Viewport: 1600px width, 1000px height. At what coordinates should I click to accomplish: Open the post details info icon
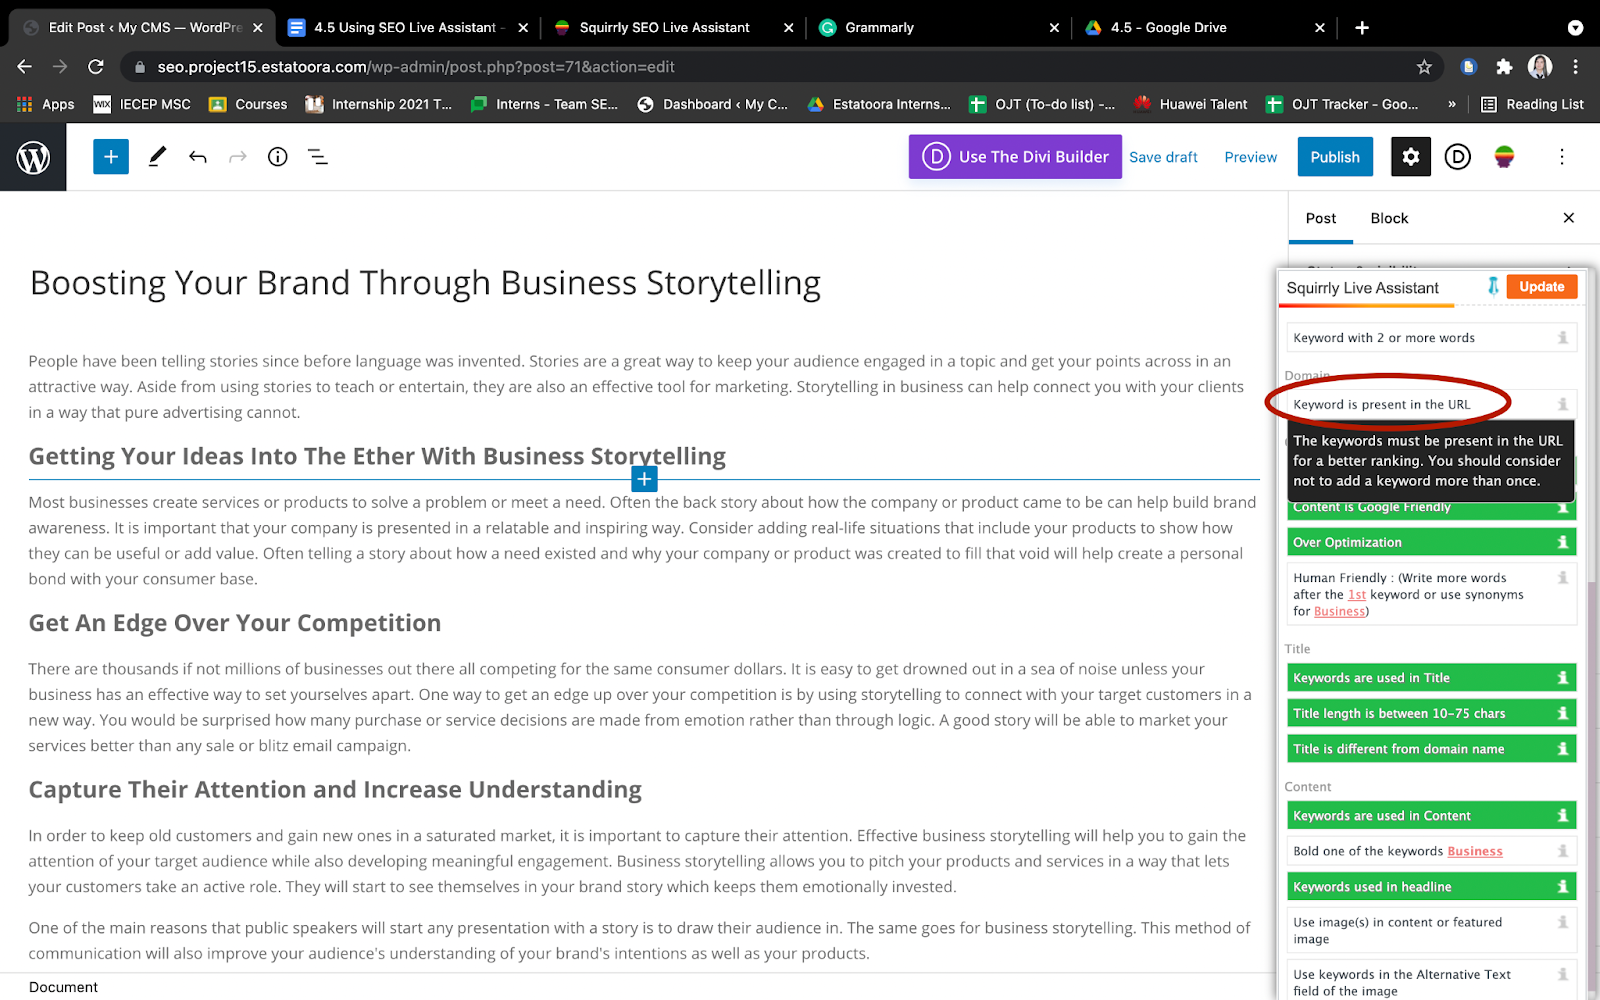[x=278, y=157]
